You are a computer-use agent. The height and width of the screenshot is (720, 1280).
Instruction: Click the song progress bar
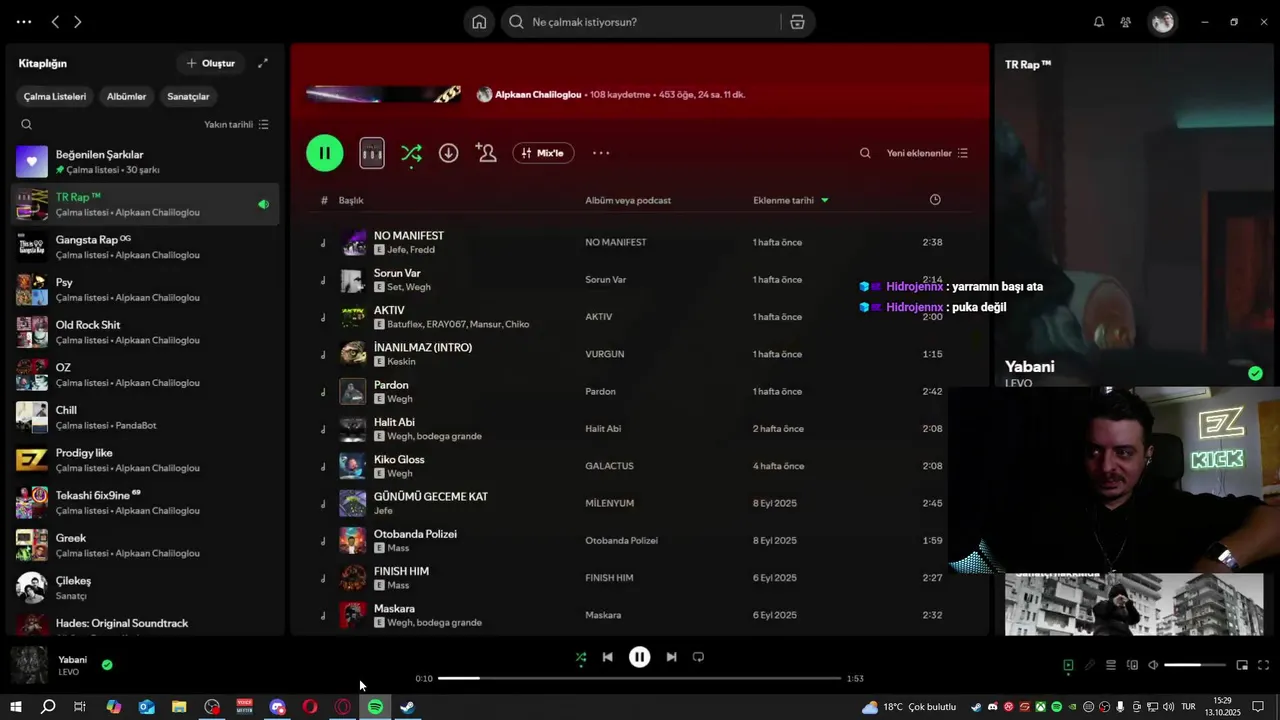pos(640,678)
